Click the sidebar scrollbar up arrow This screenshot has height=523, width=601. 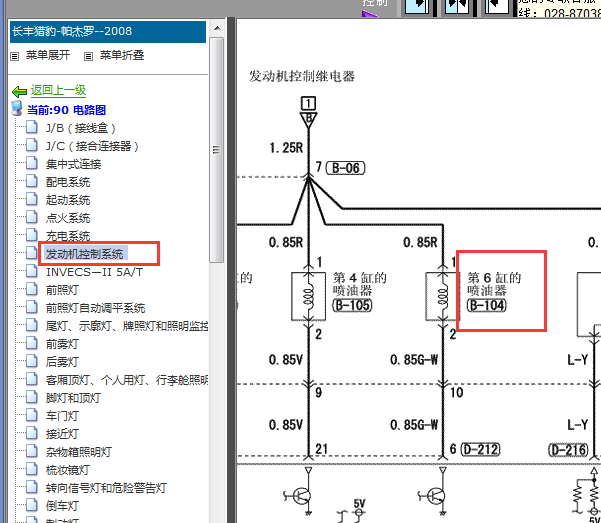[217, 28]
